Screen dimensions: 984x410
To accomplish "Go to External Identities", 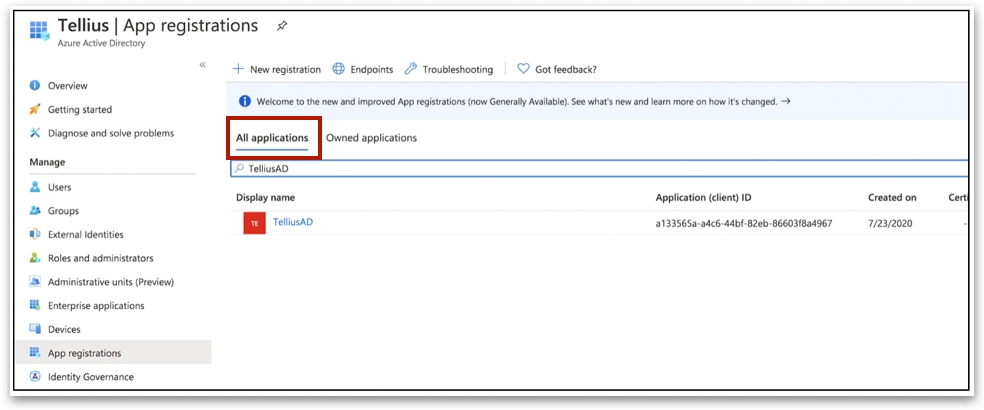I will coord(85,235).
